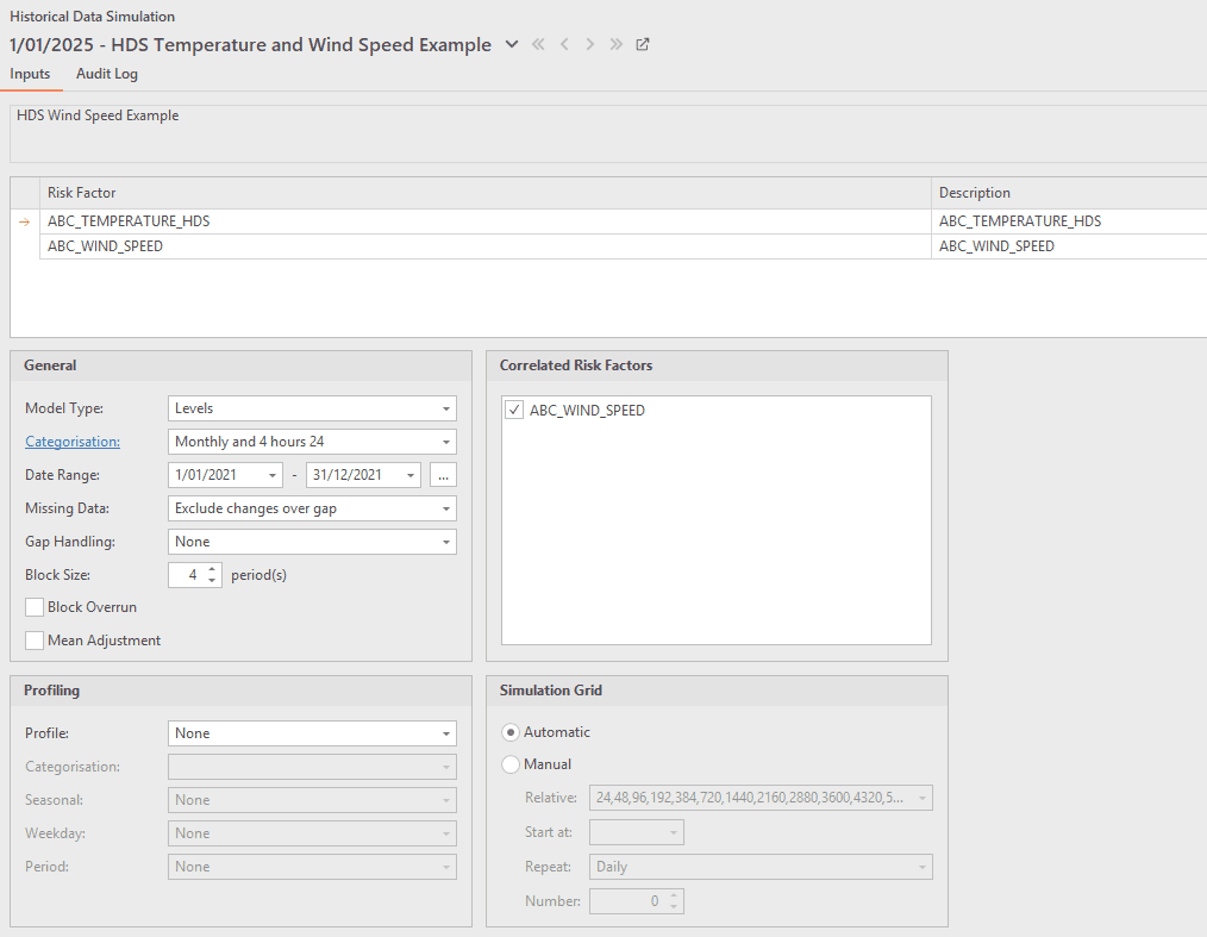Increase Block Size with up stepper arrow

pos(212,569)
